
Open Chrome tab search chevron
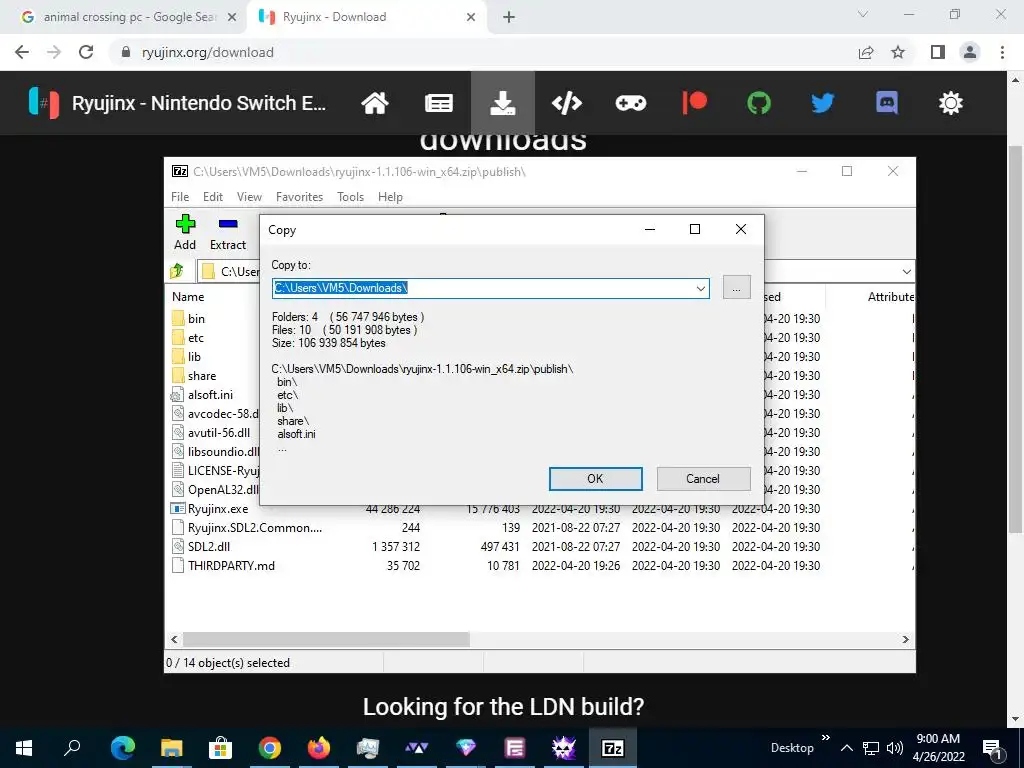863,14
